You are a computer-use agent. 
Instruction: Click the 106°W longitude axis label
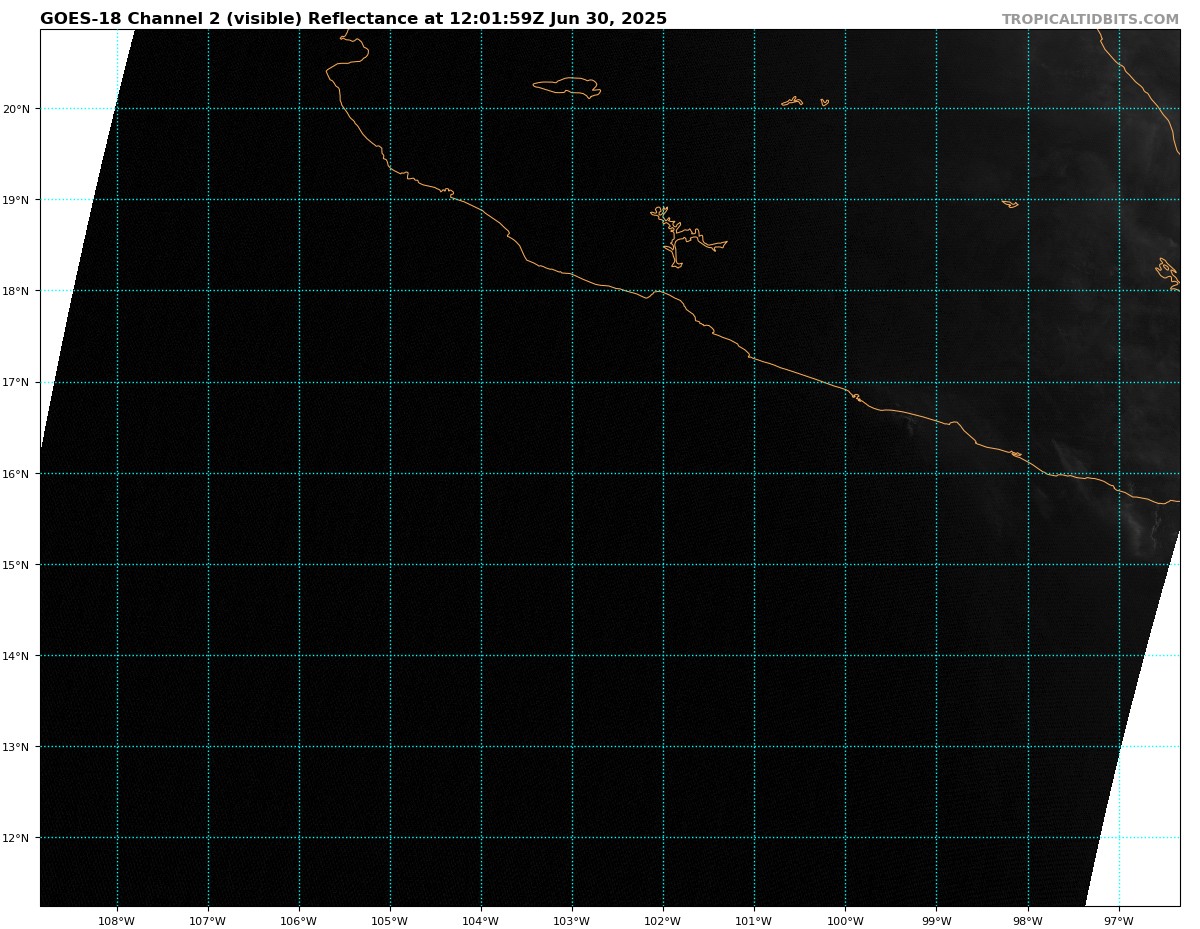[299, 921]
